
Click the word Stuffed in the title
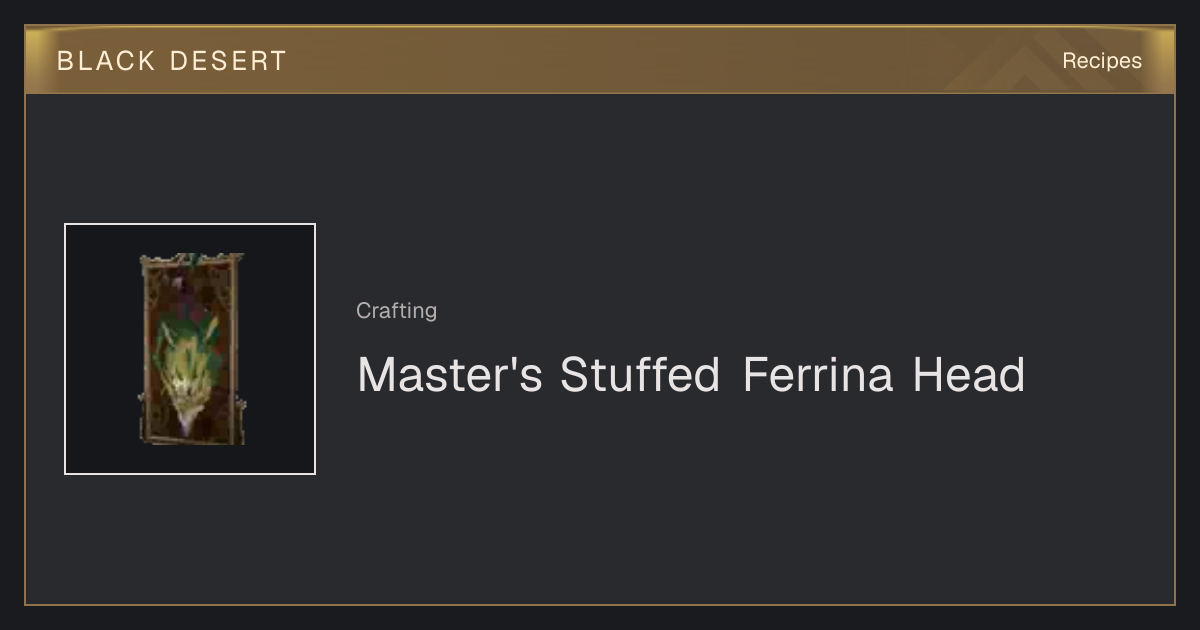point(640,375)
